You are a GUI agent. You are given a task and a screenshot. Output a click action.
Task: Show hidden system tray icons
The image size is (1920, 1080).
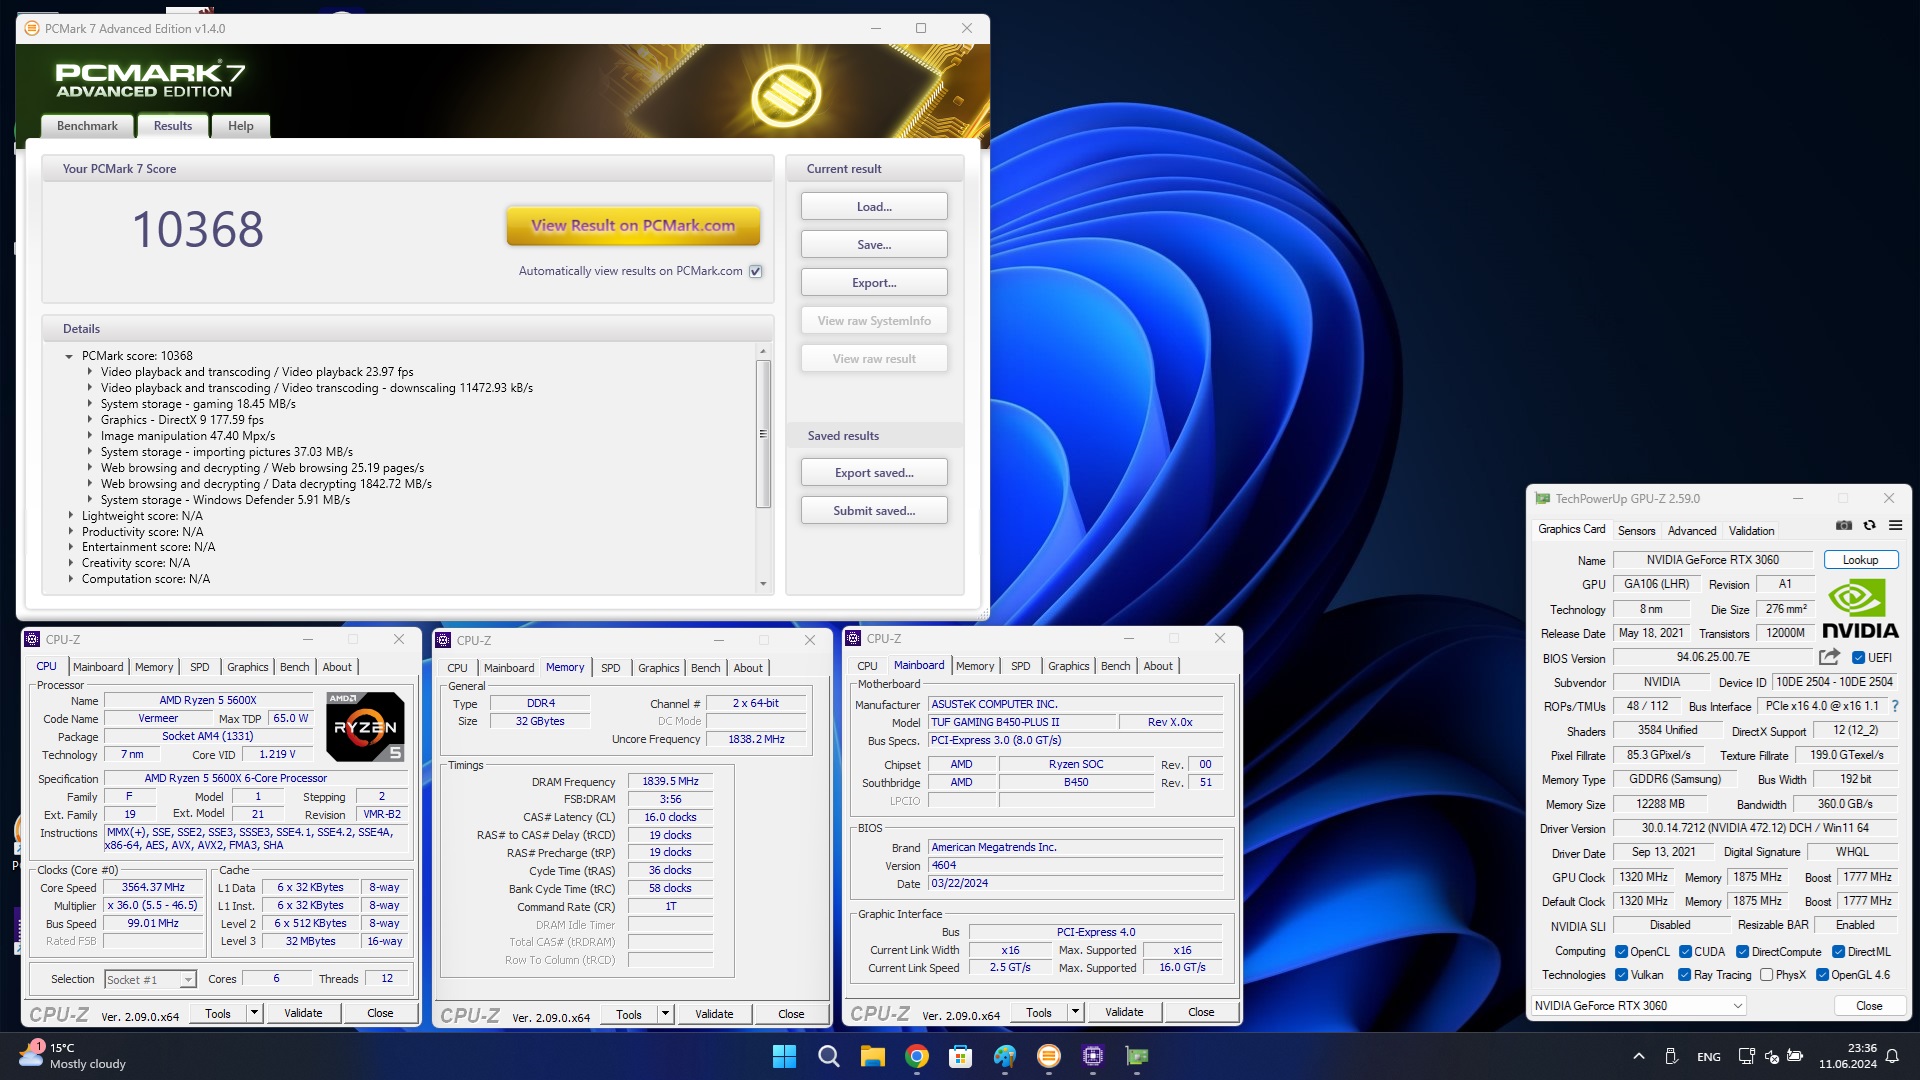pyautogui.click(x=1638, y=1056)
